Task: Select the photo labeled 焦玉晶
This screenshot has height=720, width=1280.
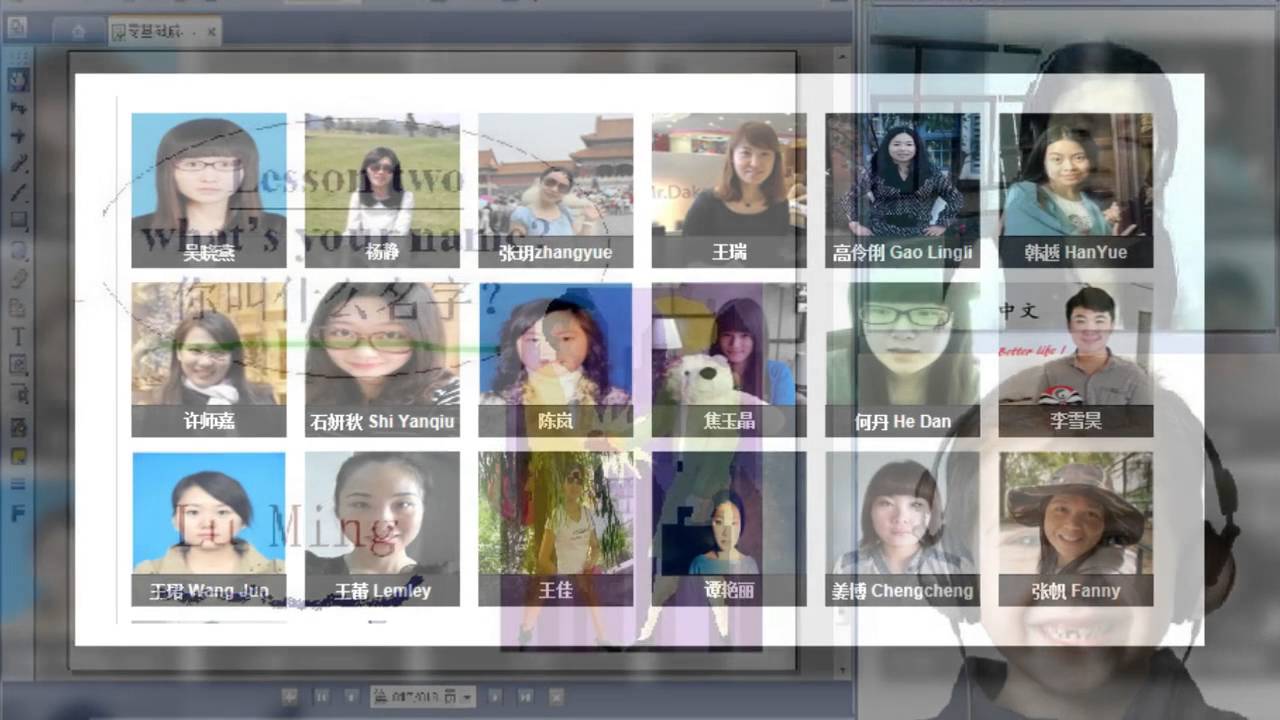Action: (x=729, y=360)
